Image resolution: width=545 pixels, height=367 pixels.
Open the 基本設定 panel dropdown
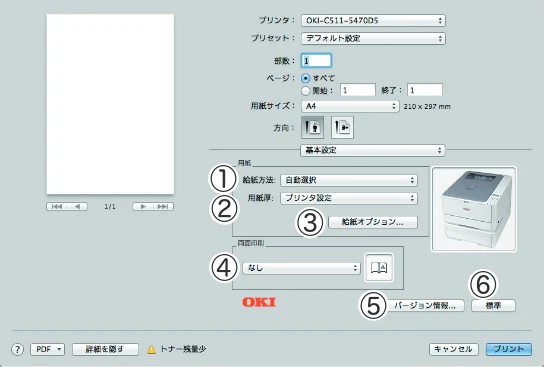[x=373, y=150]
